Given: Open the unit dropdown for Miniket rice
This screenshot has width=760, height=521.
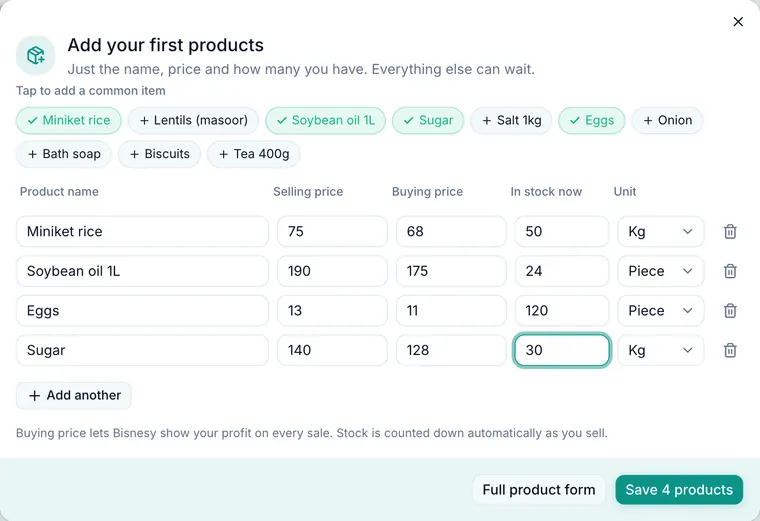Looking at the screenshot, I should pos(660,232).
